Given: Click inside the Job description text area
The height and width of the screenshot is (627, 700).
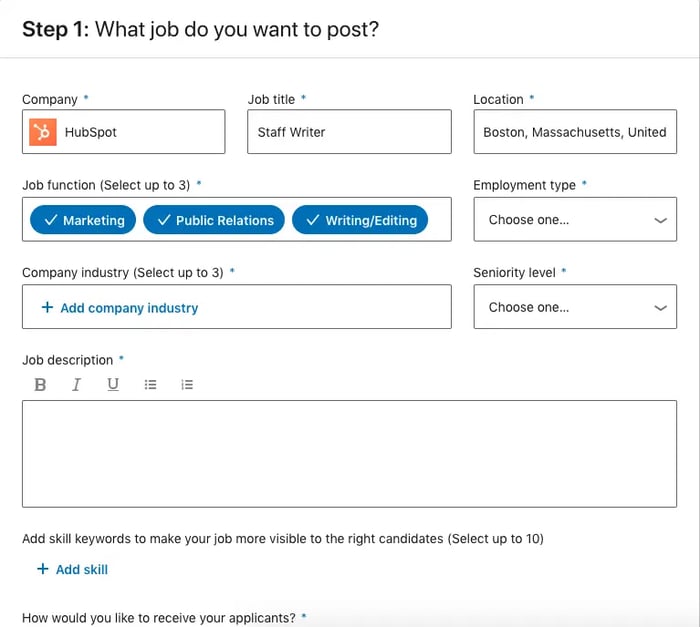Looking at the screenshot, I should click(349, 453).
